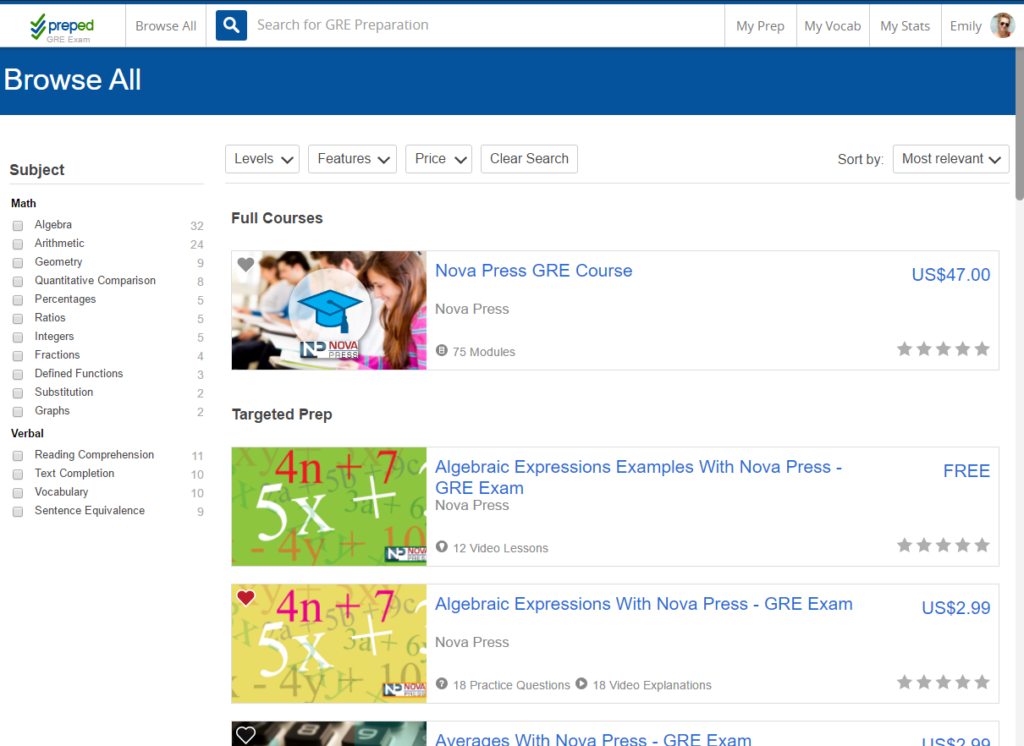
Task: Open Averages With Nova Press link
Action: (x=593, y=739)
